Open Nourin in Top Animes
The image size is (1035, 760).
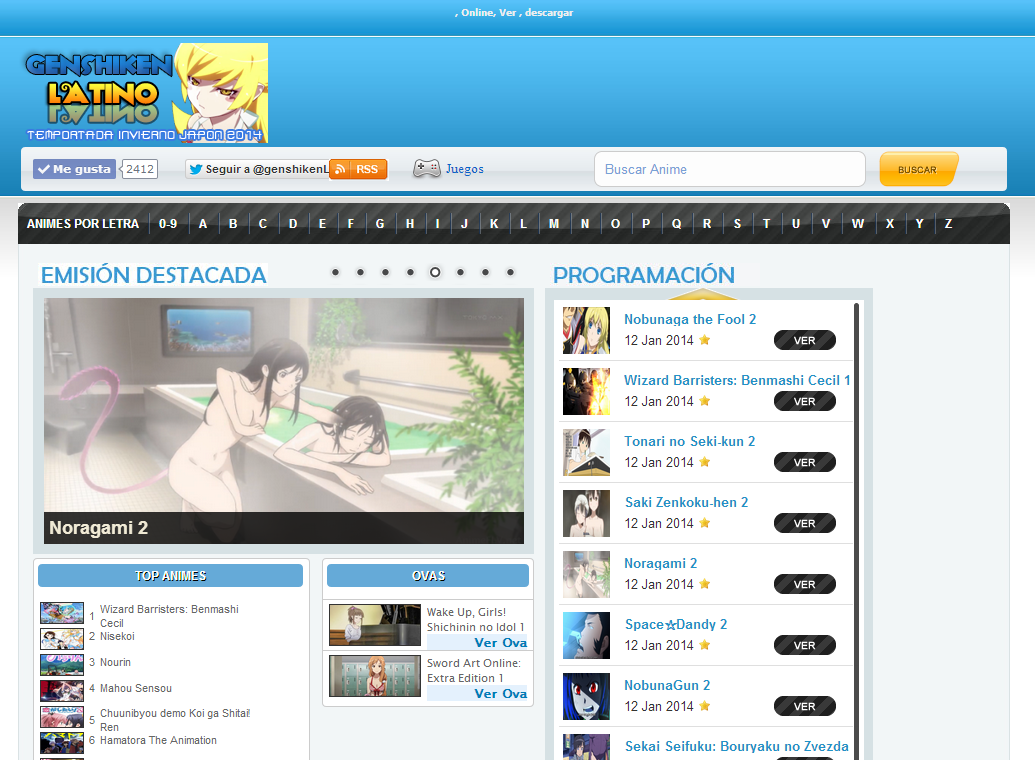click(116, 662)
